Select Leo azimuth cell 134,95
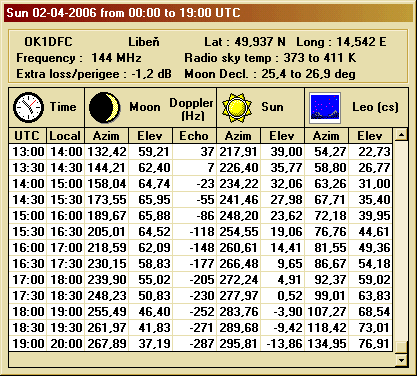Viewport: 417px width, 376px height. tap(327, 344)
